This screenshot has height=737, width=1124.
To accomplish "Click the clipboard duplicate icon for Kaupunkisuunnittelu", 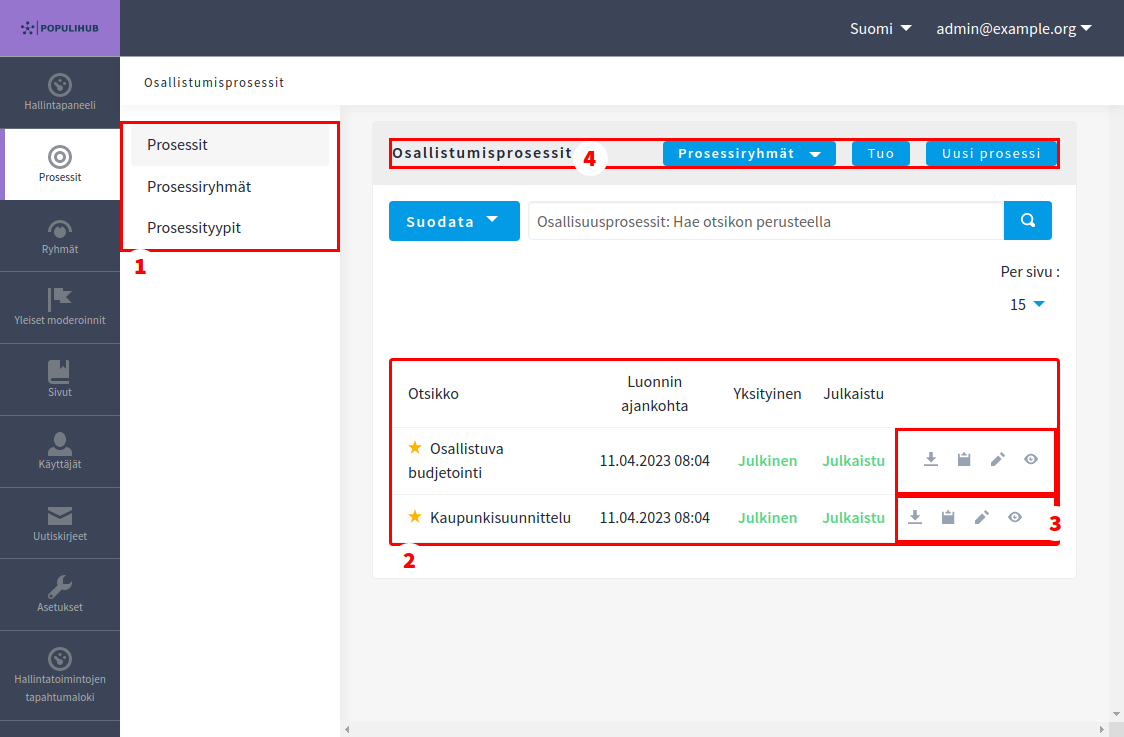I will (x=948, y=518).
